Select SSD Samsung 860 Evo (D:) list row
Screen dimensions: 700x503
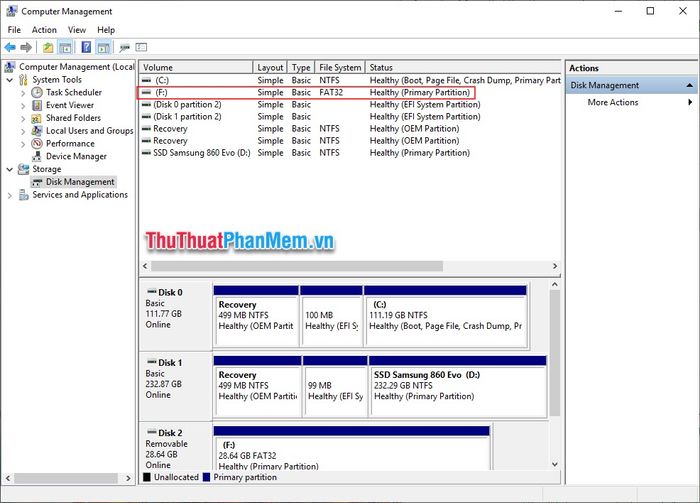pyautogui.click(x=350, y=153)
